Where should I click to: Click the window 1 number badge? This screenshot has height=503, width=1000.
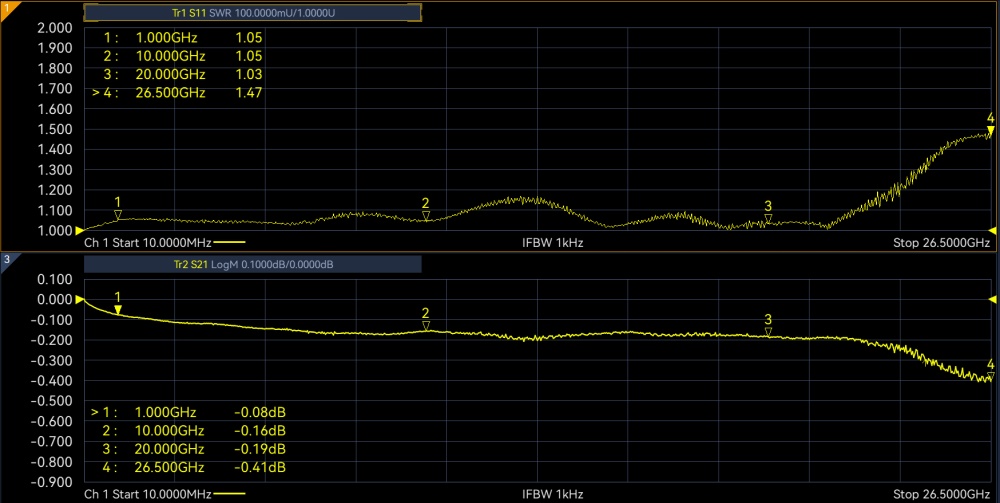[6, 8]
